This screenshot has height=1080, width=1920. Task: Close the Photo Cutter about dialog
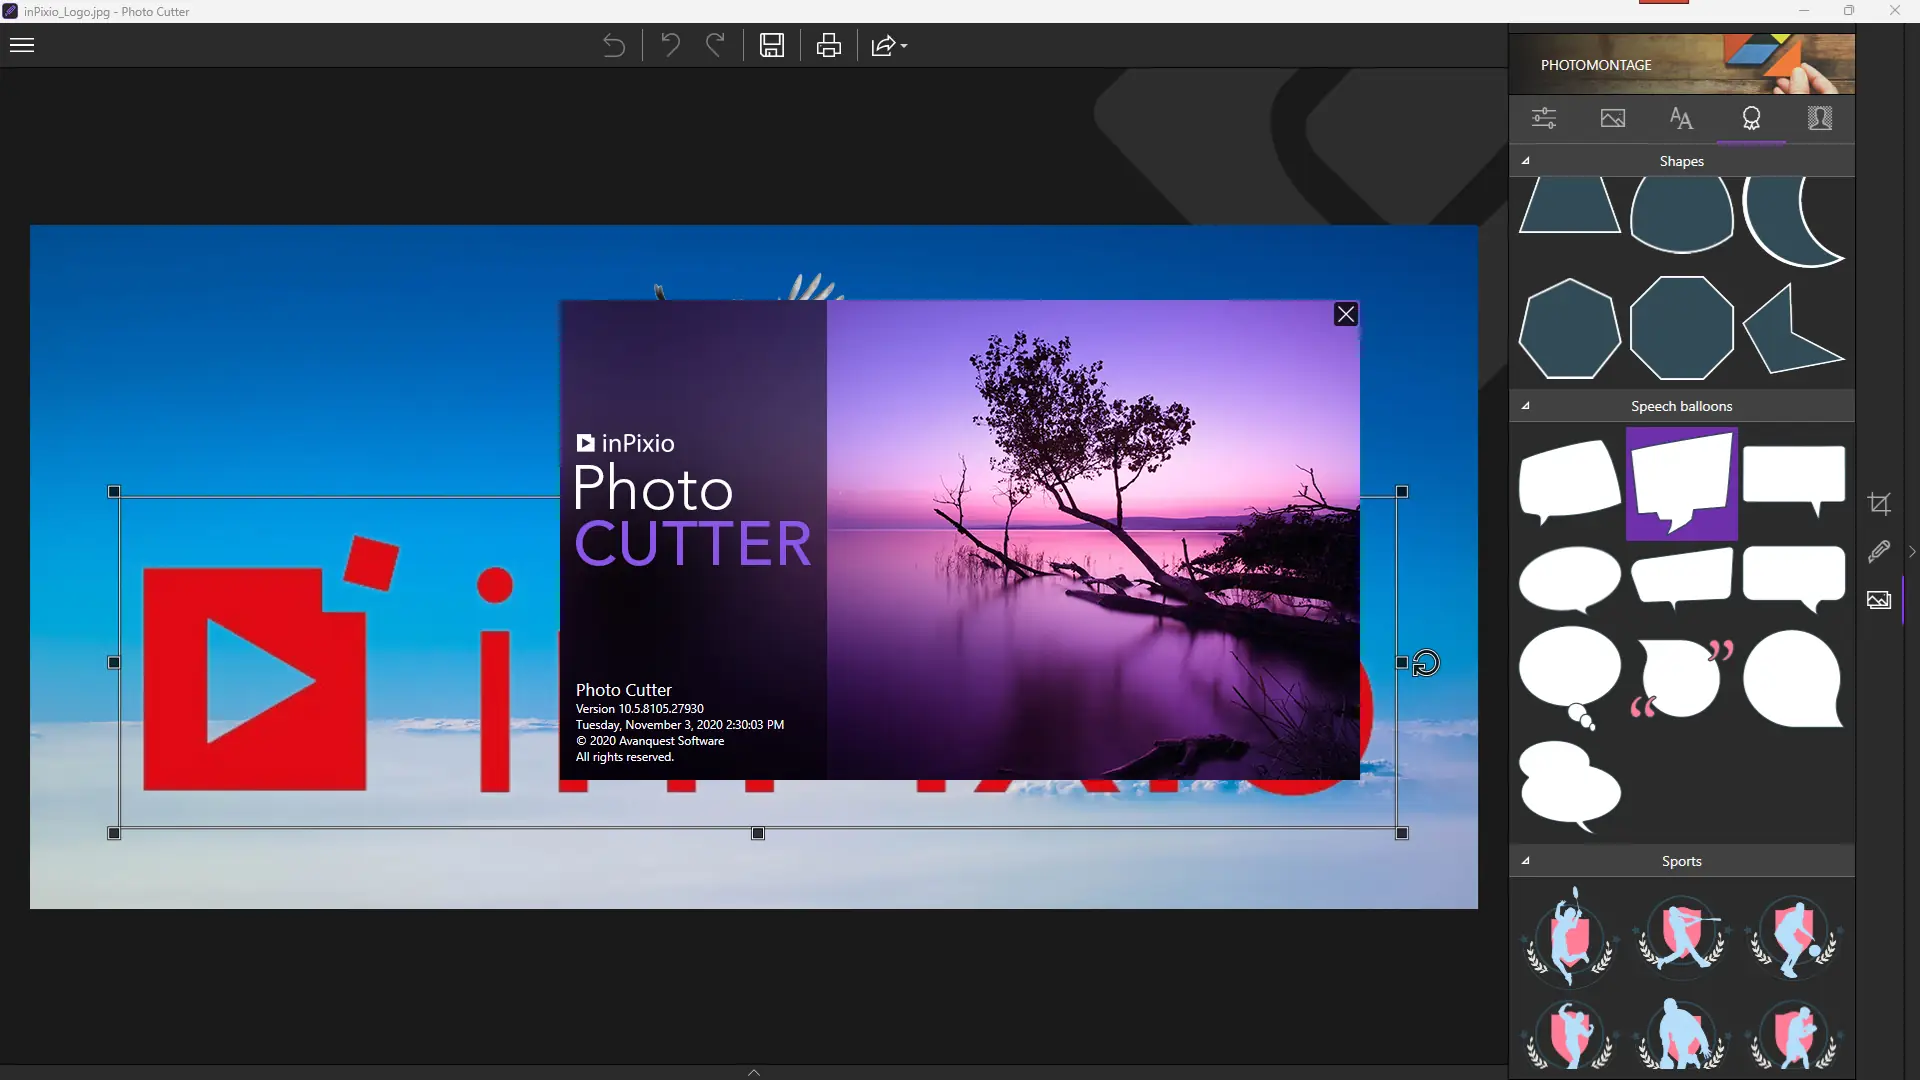coord(1346,315)
